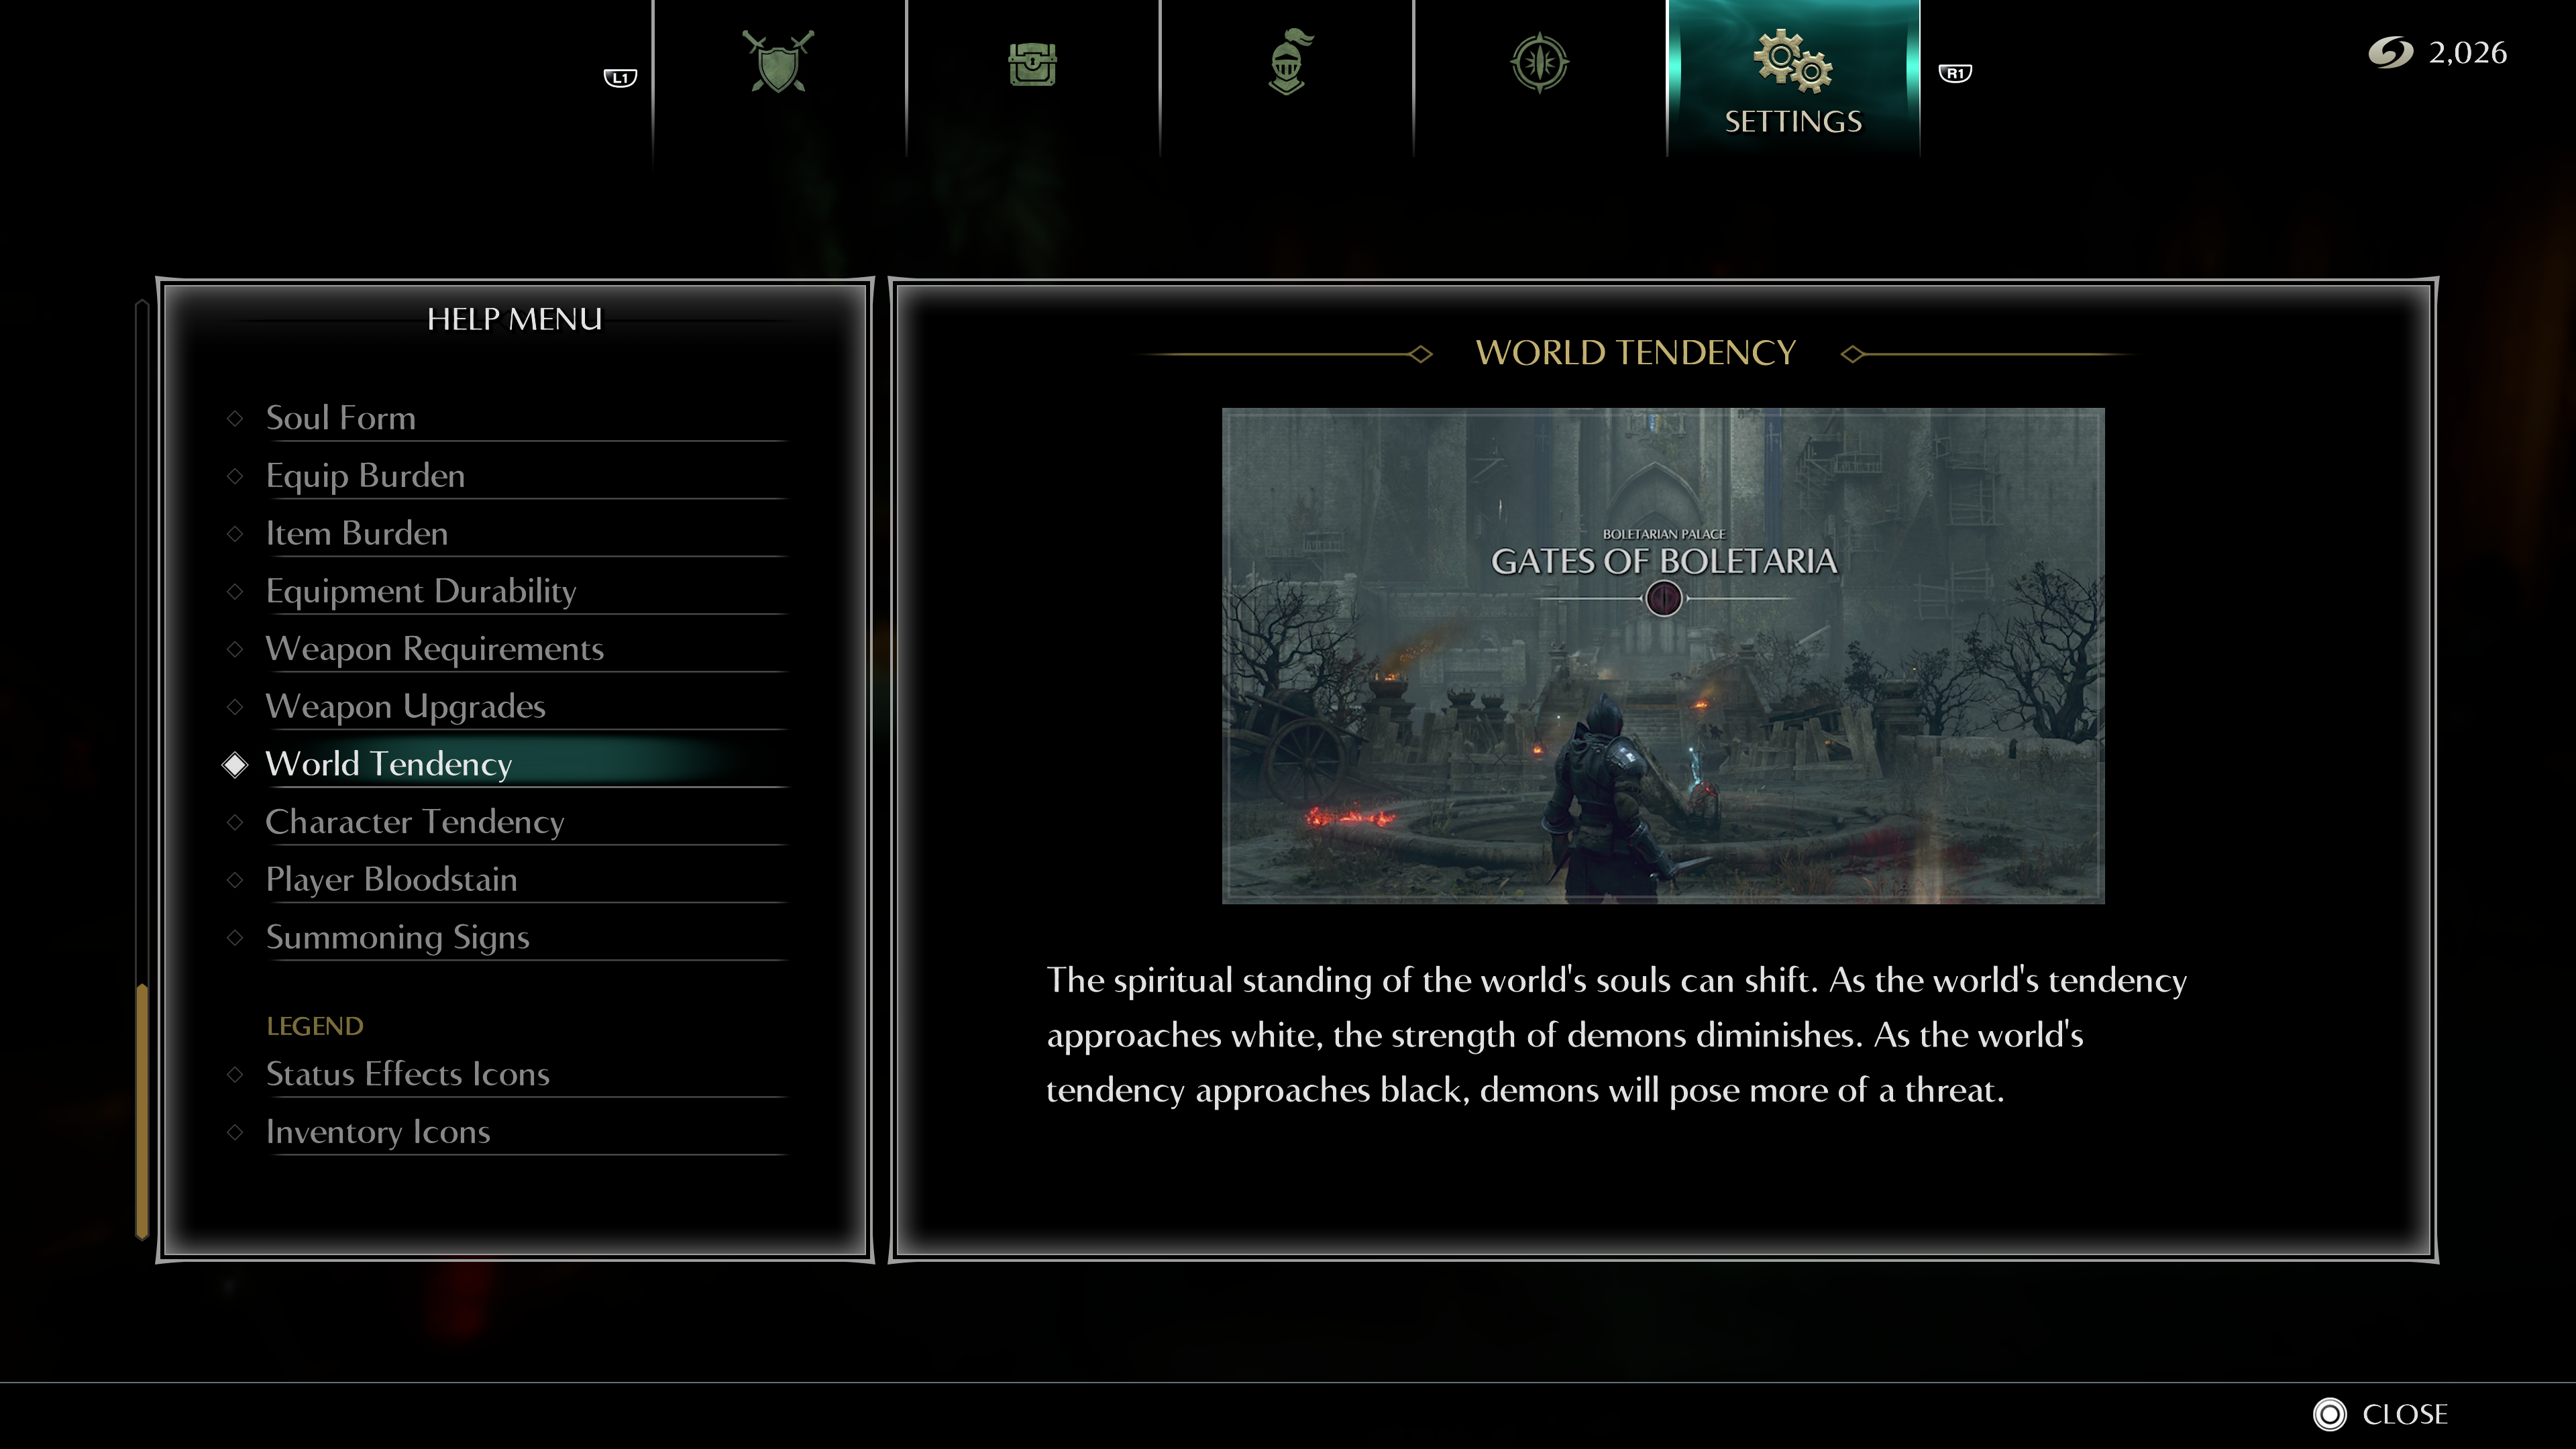This screenshot has width=2576, height=1449.
Task: Toggle the Summoning Signs help topic
Action: click(x=398, y=936)
